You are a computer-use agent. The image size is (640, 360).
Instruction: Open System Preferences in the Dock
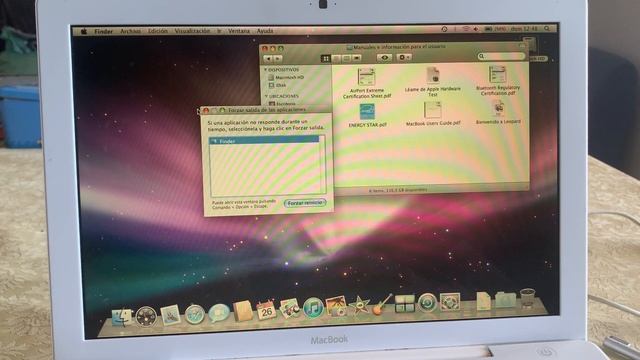coord(450,302)
